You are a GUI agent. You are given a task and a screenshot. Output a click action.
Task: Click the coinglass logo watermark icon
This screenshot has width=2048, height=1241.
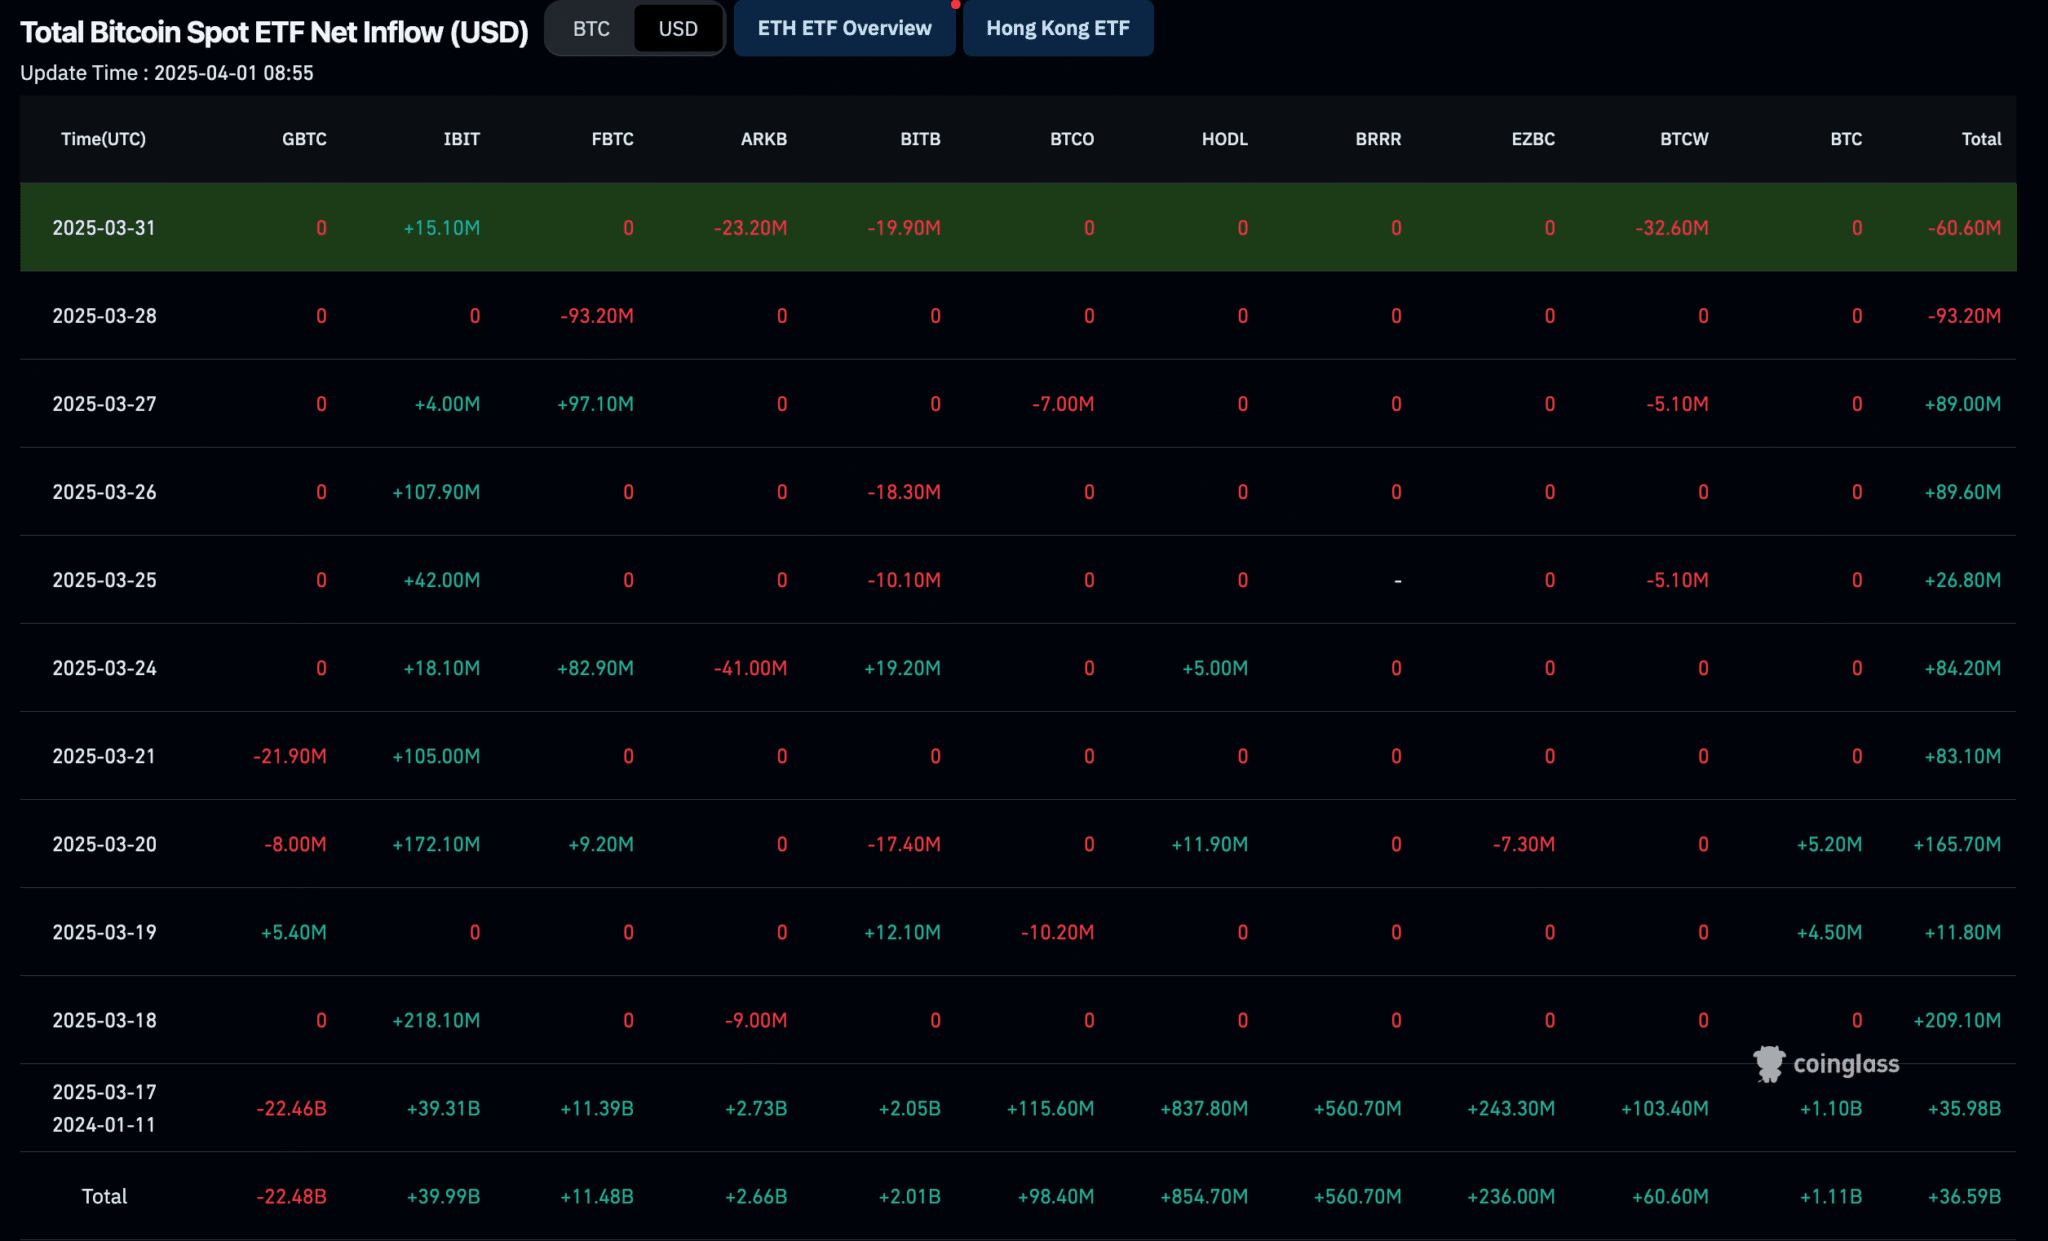pyautogui.click(x=1768, y=1063)
